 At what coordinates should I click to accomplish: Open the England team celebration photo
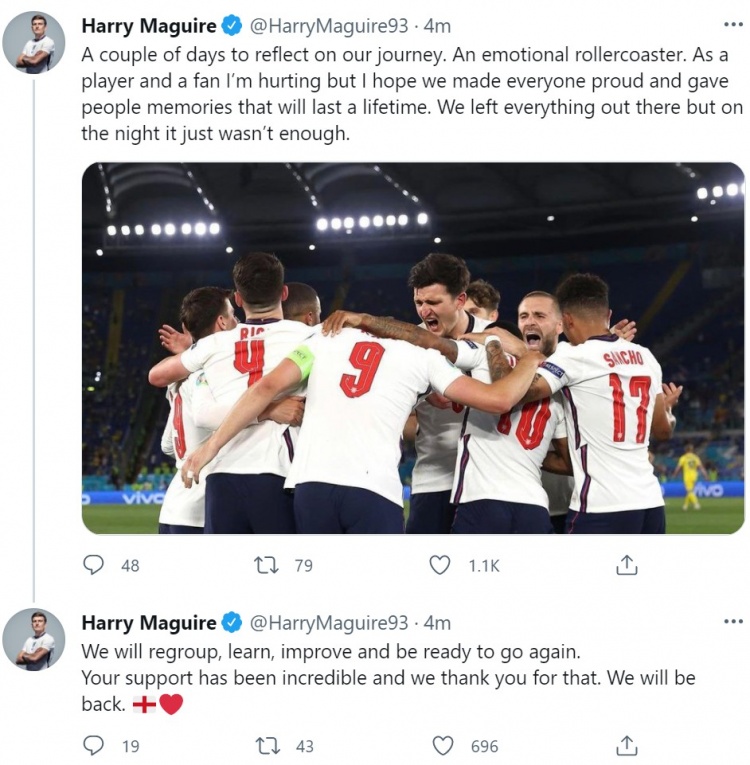[413, 348]
